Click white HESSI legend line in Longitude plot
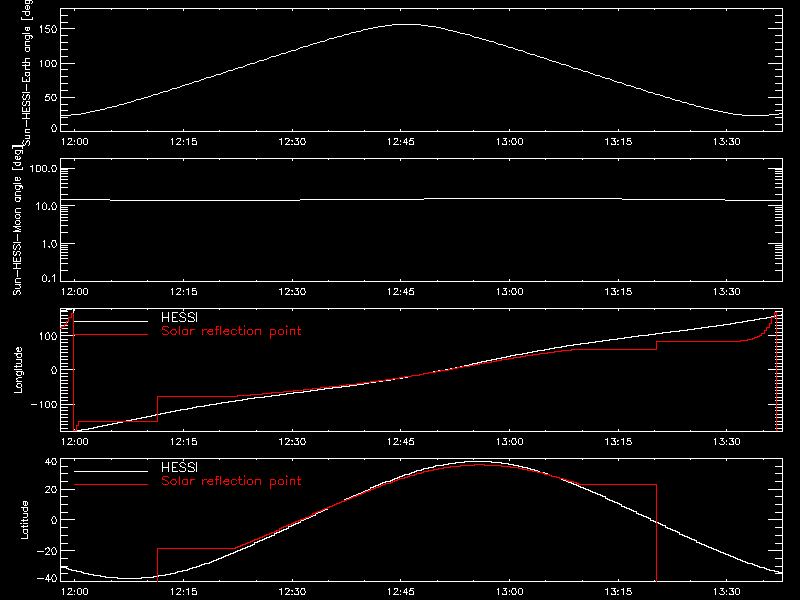800x600 pixels. [x=111, y=321]
